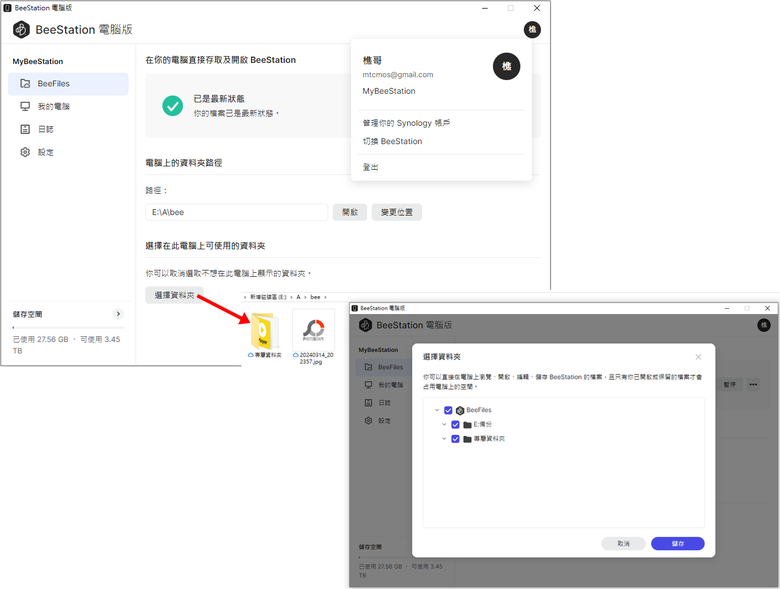
Task: Click the app icon in the second window title bar
Action: point(355,308)
